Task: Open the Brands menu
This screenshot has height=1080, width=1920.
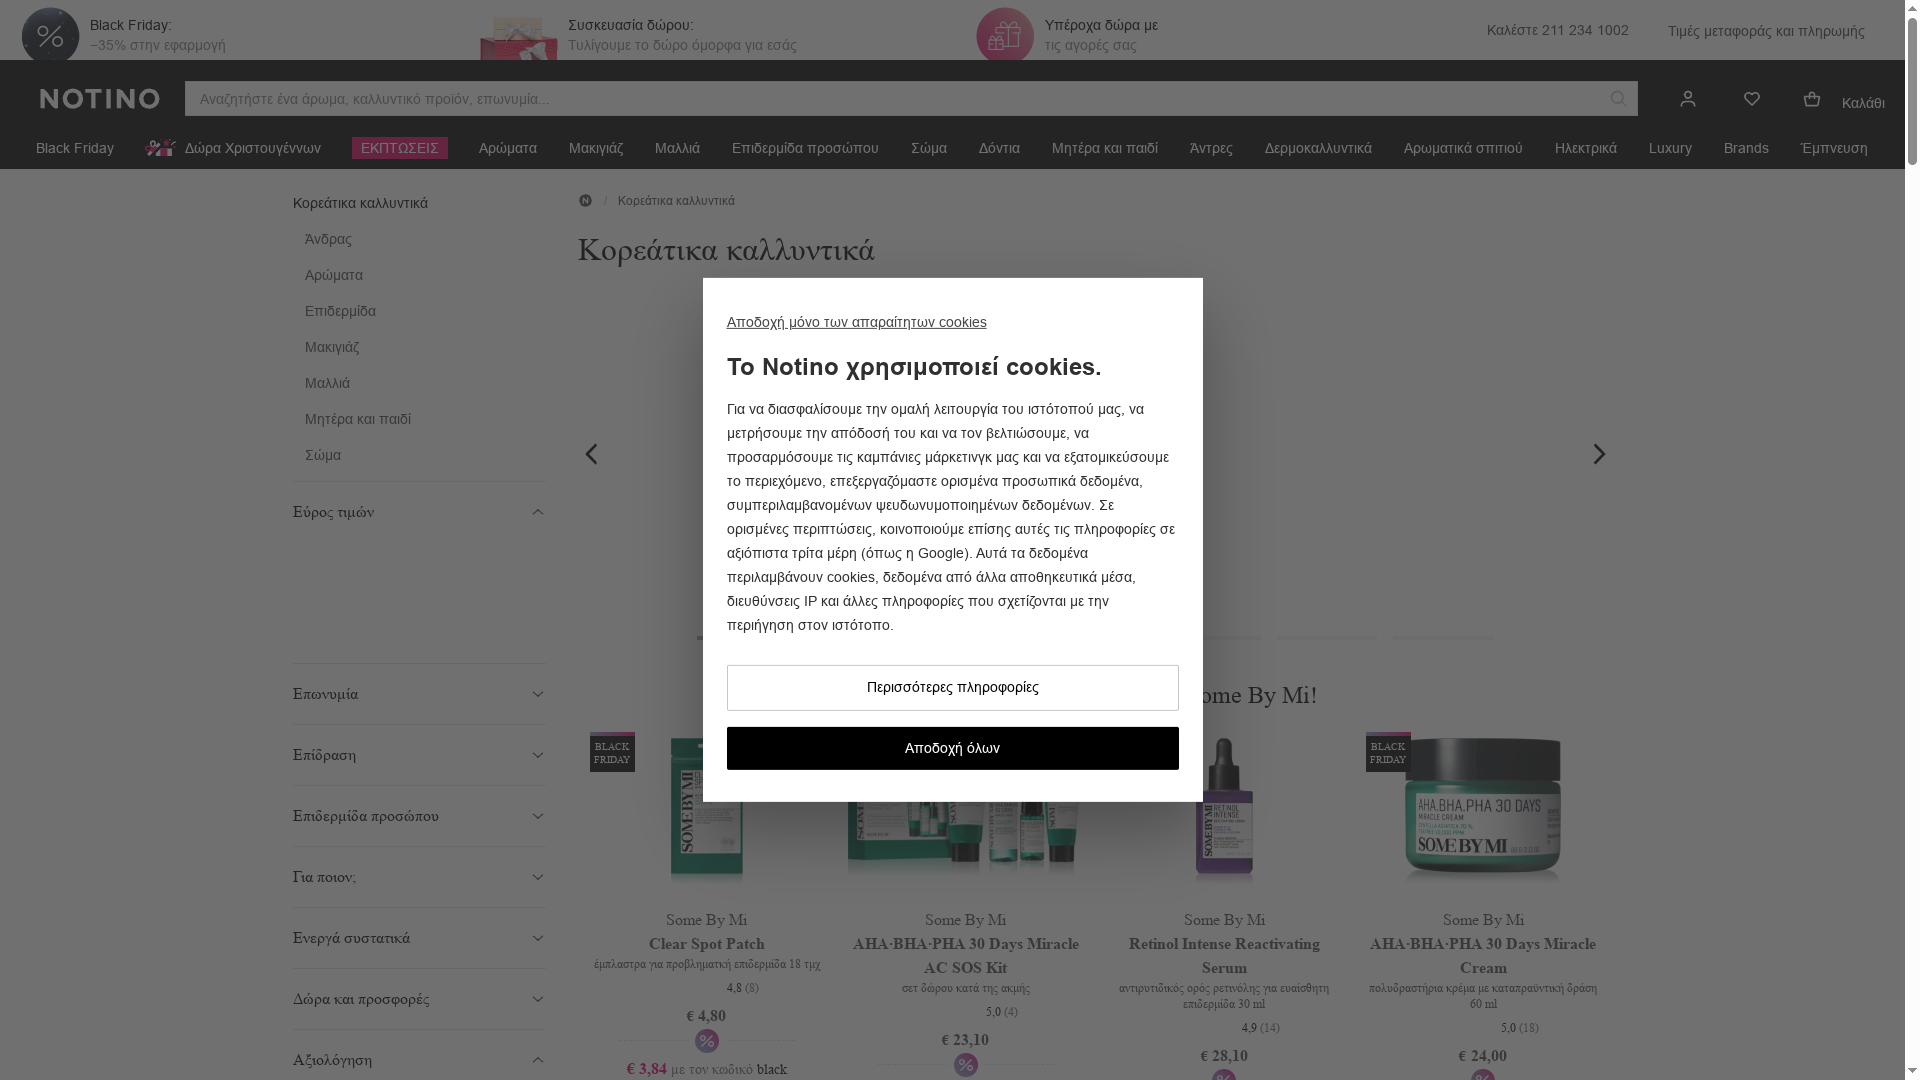Action: click(1746, 148)
